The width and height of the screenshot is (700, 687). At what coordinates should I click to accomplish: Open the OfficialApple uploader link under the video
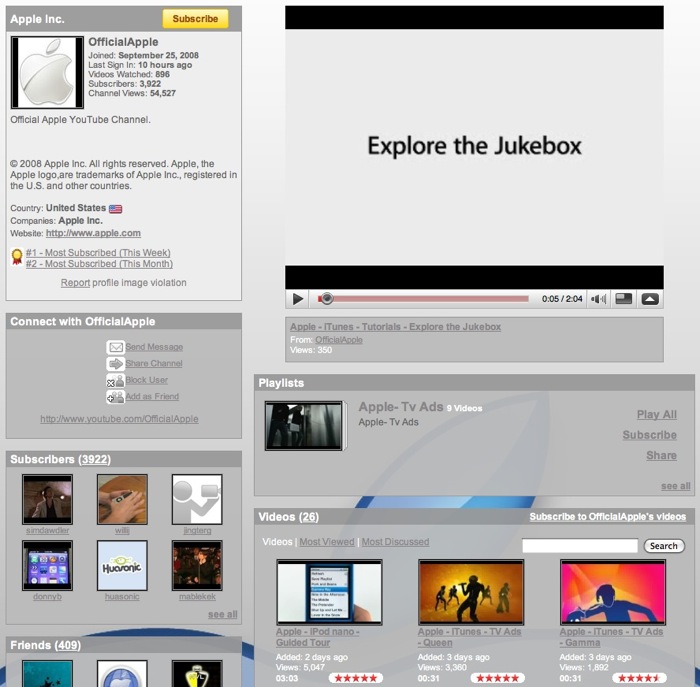coord(339,340)
